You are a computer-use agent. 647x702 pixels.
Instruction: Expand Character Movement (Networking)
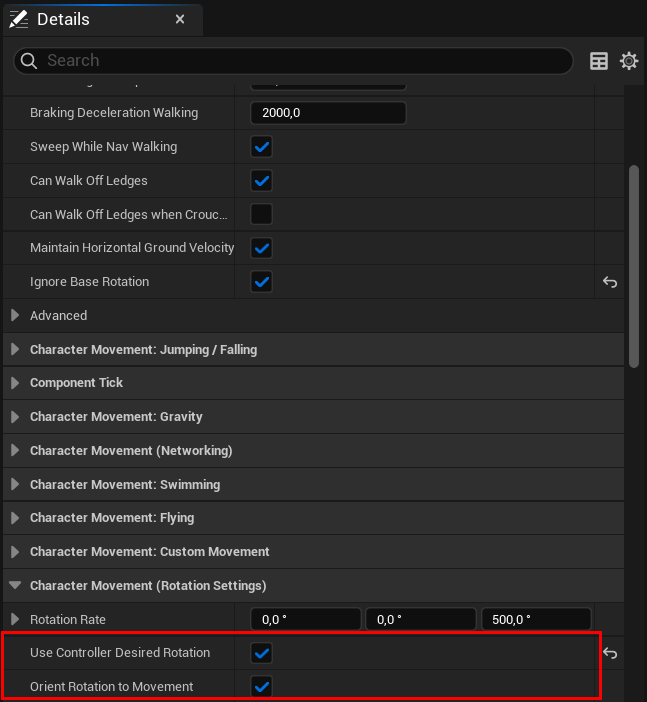coord(15,450)
